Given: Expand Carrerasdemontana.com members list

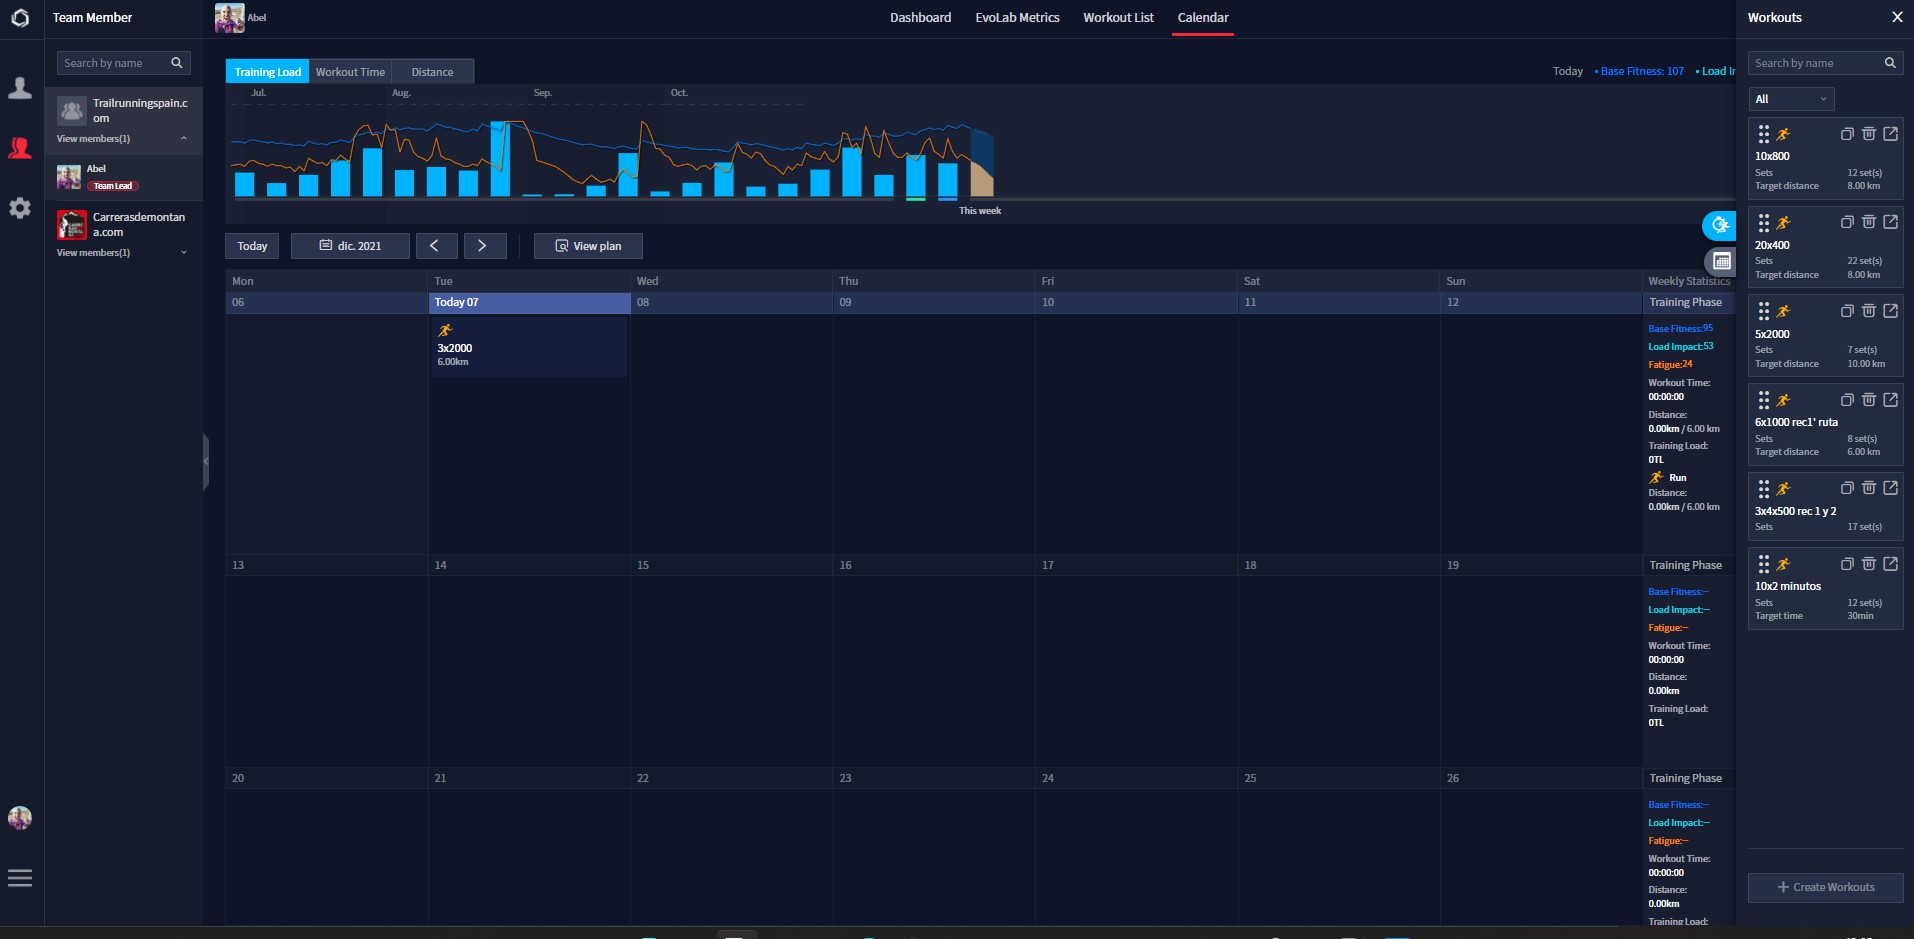Looking at the screenshot, I should coord(184,253).
